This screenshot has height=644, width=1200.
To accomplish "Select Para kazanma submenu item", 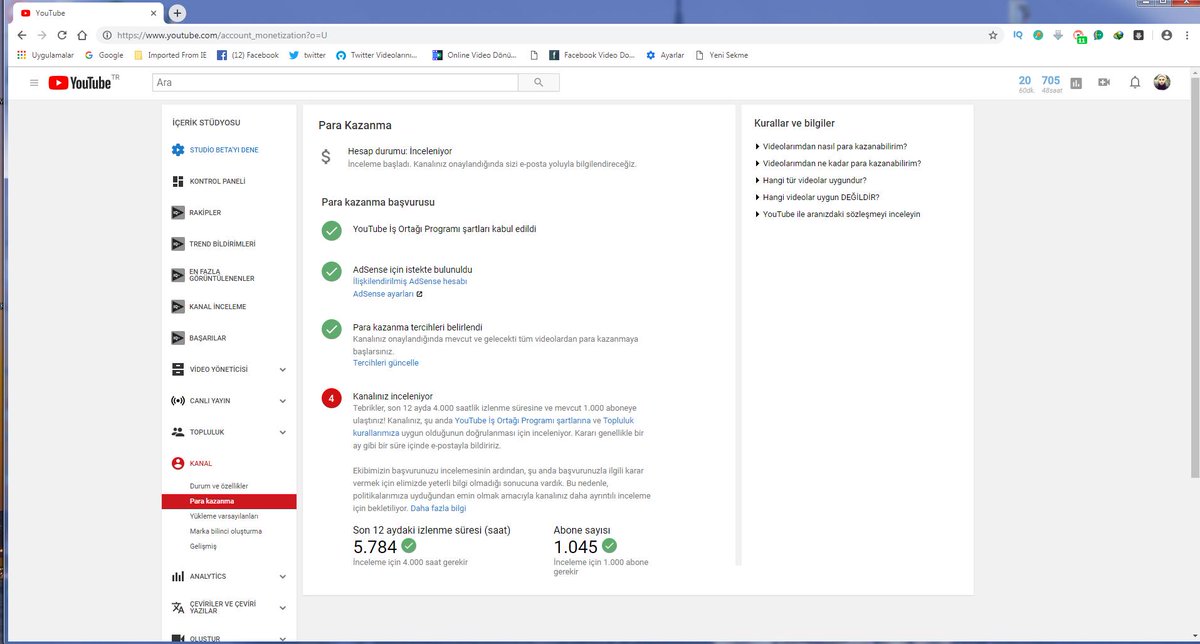I will (229, 501).
